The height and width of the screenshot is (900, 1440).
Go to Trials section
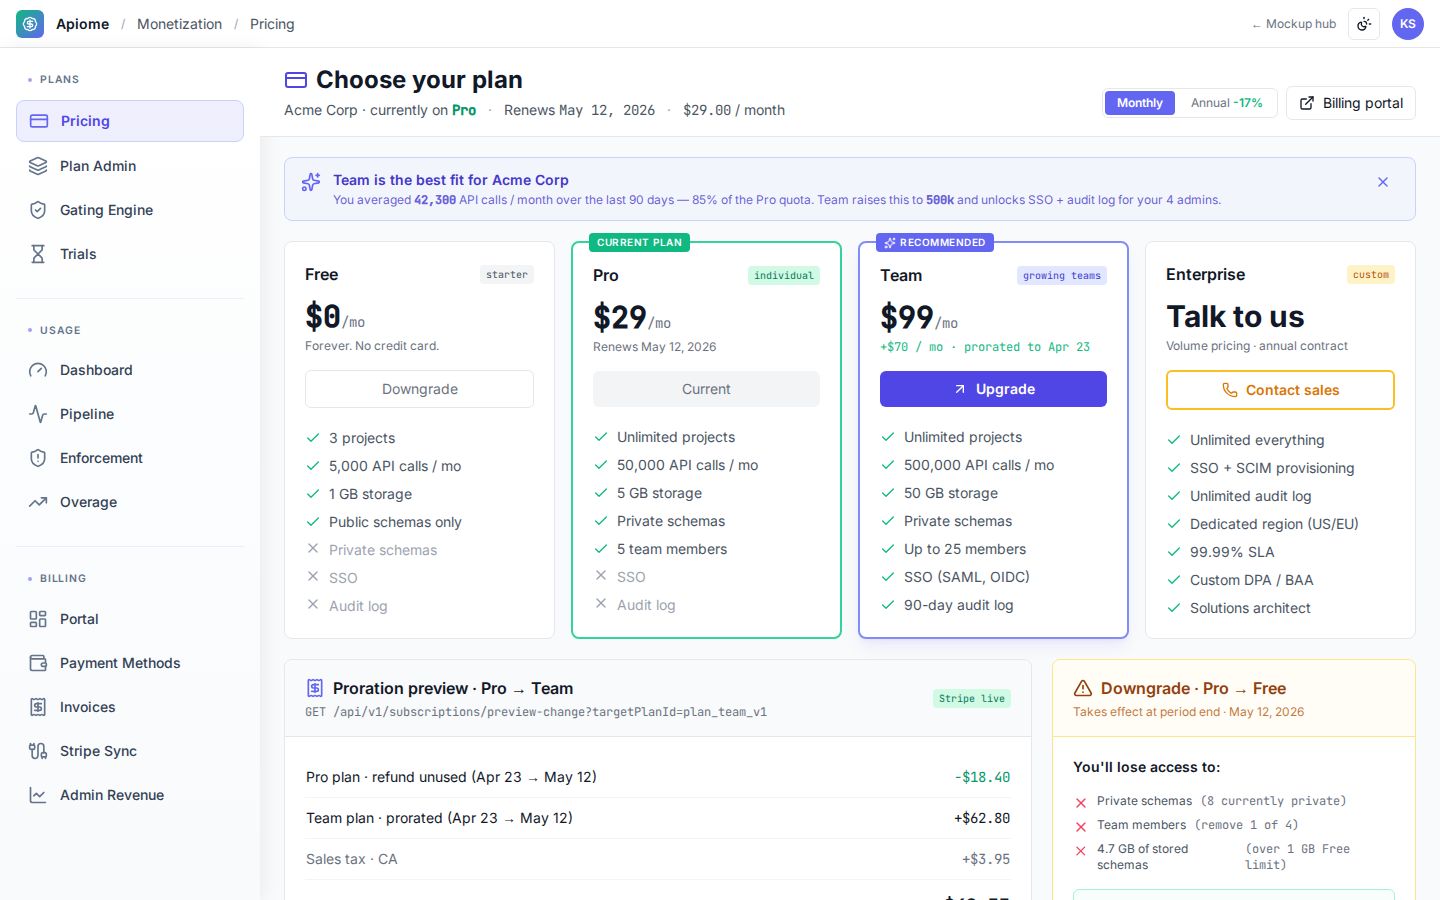tap(130, 254)
